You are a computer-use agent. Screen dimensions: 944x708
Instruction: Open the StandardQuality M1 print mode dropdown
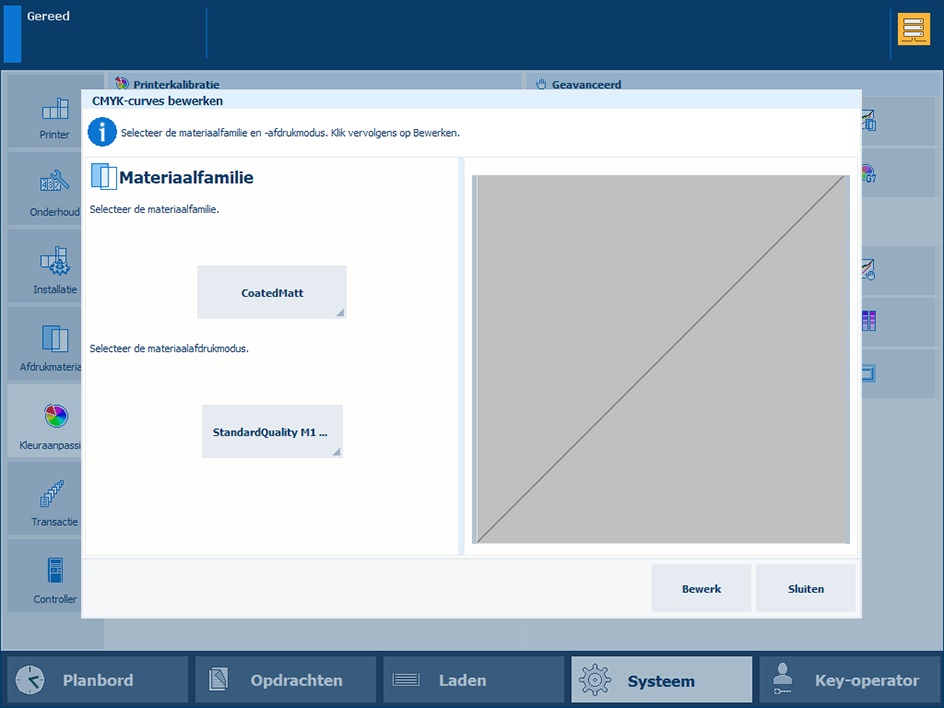tap(272, 432)
